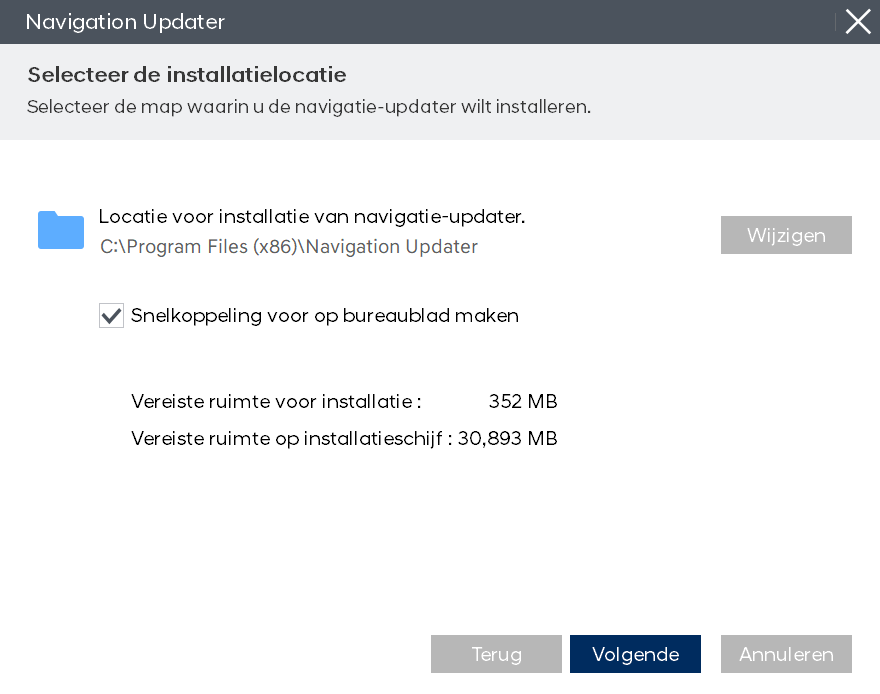Click the blank white area above the buttons
Image resolution: width=880 pixels, height=694 pixels.
[440, 540]
